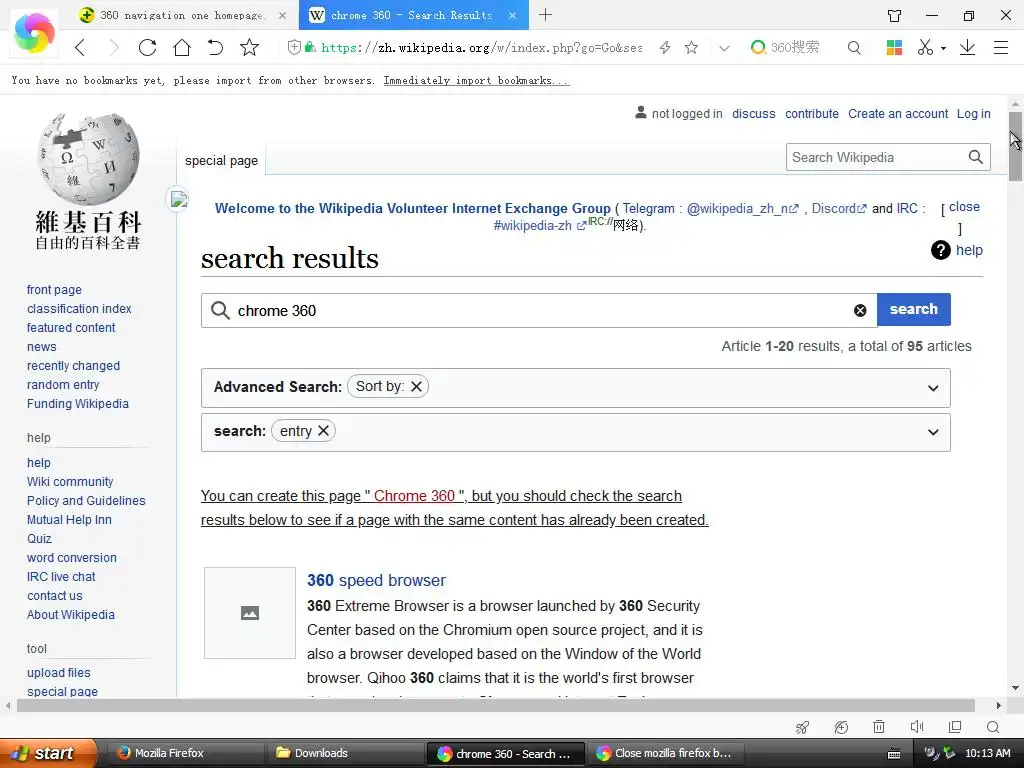Toggle the speaker mute icon in status bar
The height and width of the screenshot is (768, 1024).
coord(917,727)
